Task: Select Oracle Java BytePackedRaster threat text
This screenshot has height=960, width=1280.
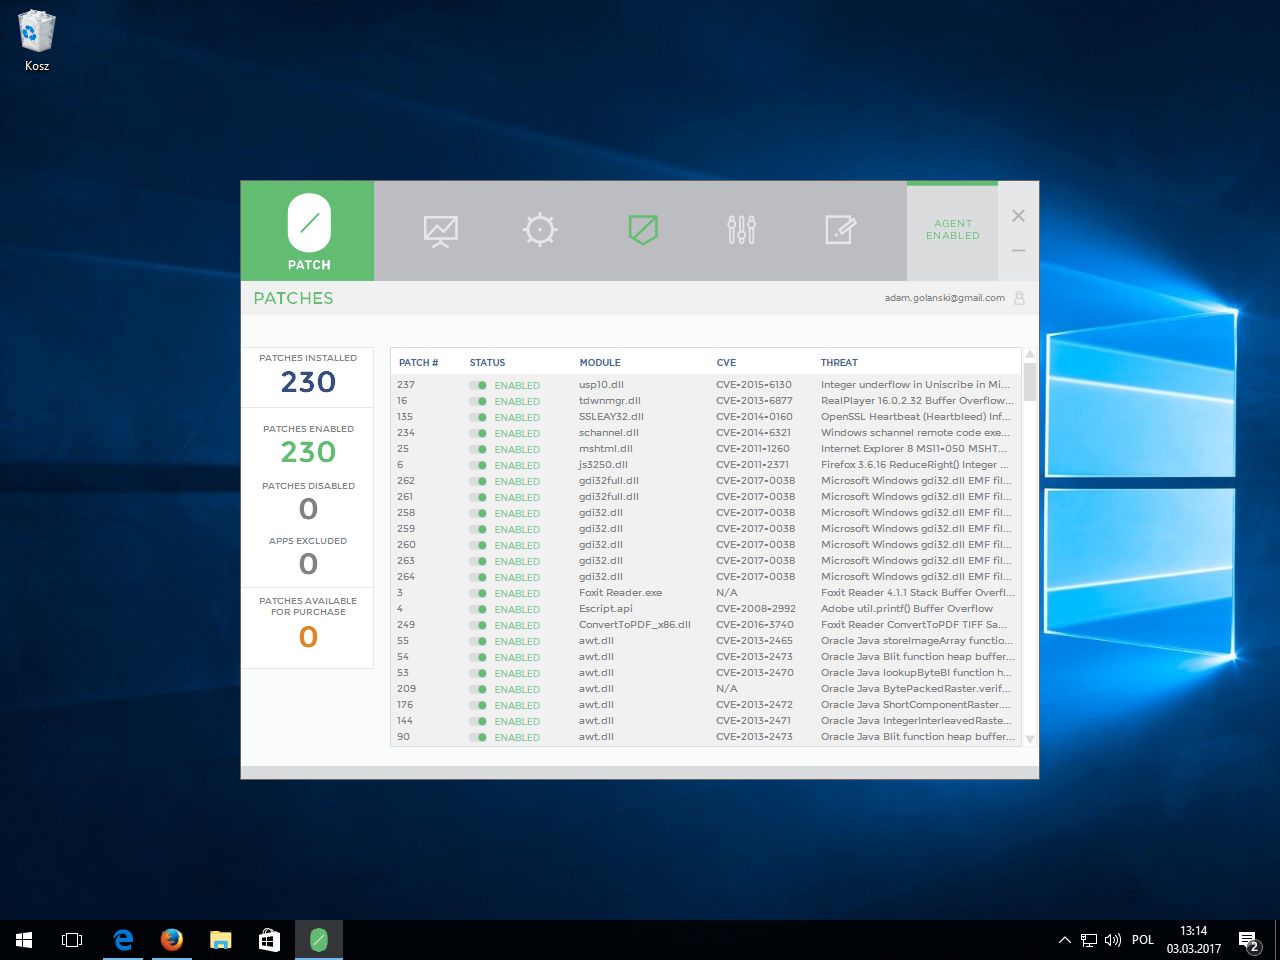Action: 916,689
